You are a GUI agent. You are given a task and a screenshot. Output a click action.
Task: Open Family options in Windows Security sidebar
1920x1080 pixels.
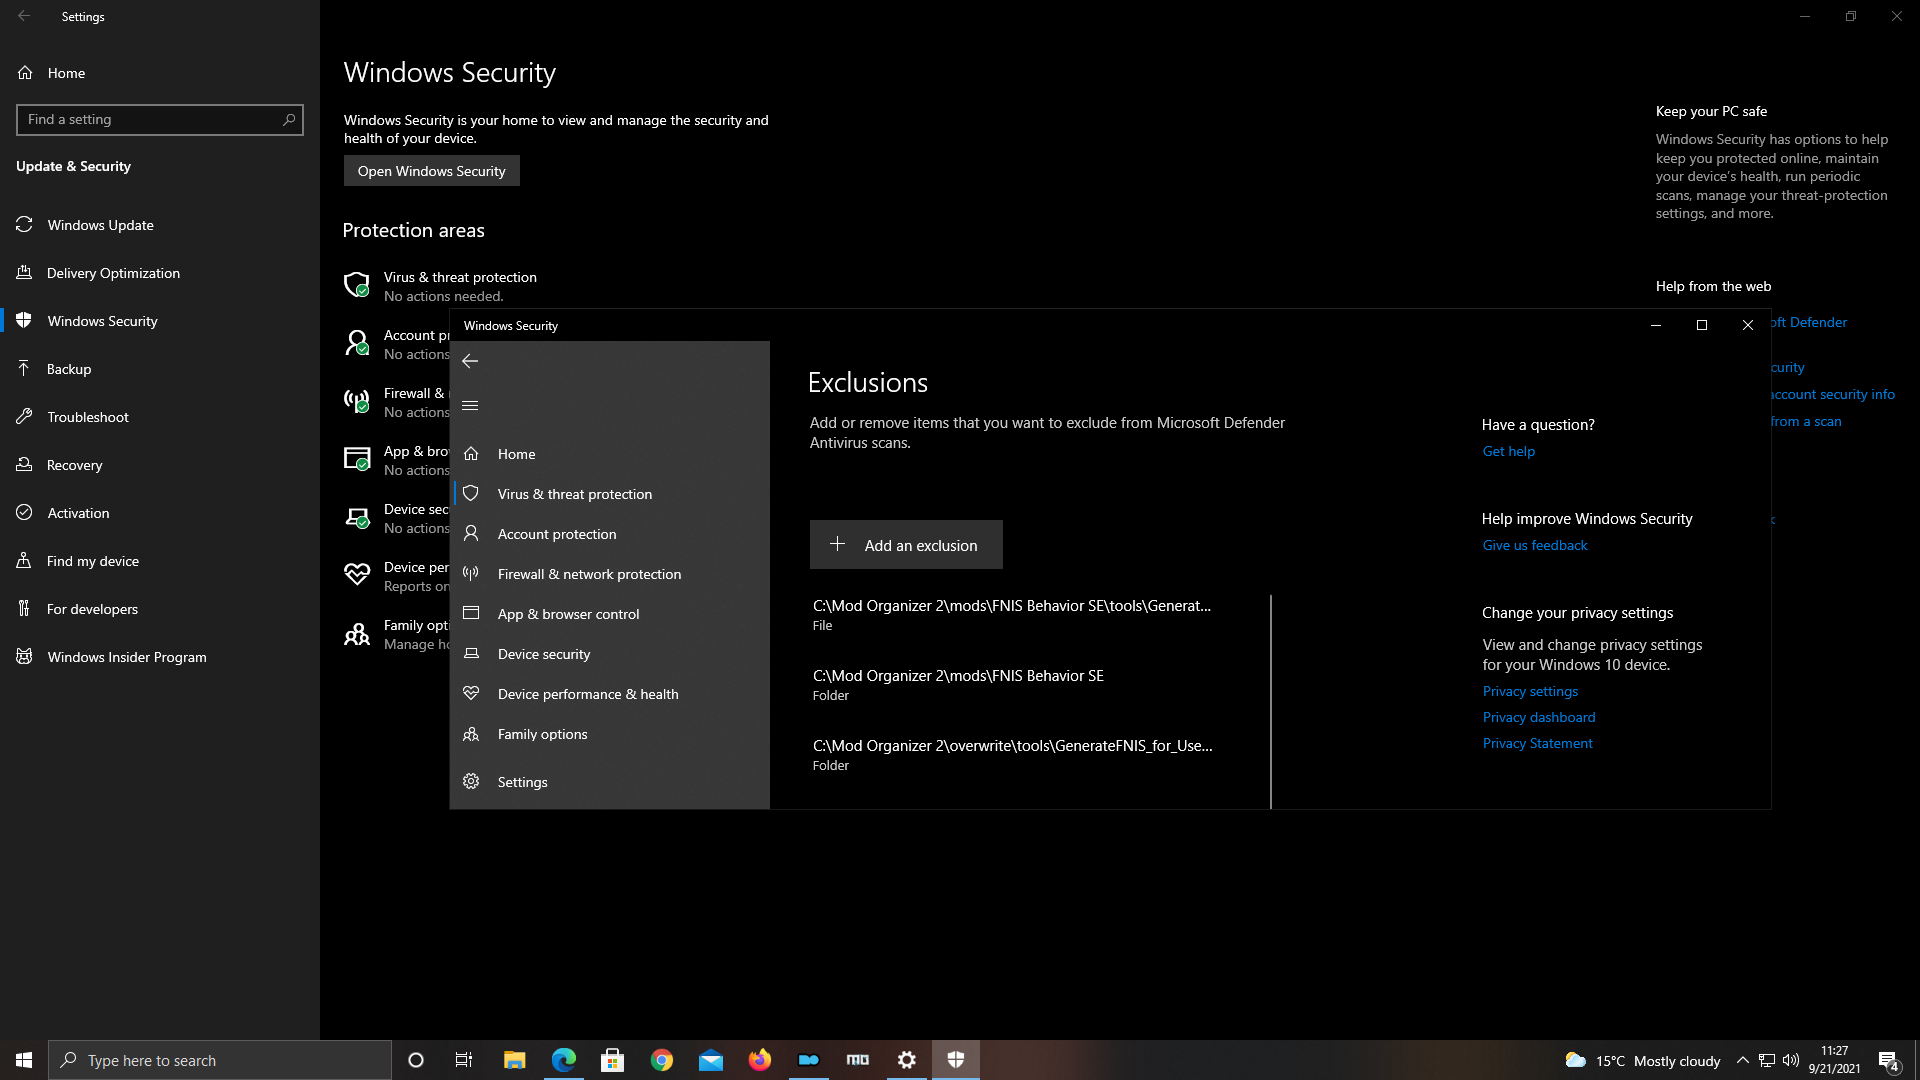point(610,734)
